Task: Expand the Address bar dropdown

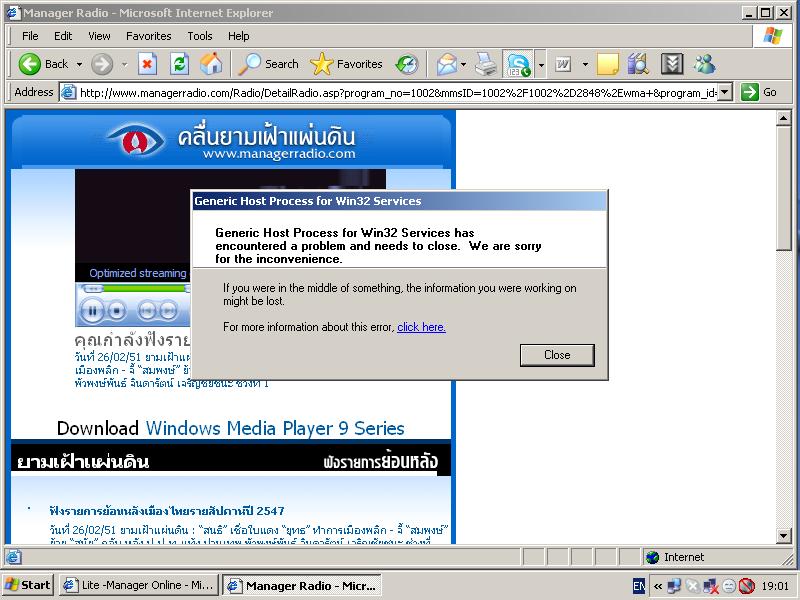Action: point(726,92)
